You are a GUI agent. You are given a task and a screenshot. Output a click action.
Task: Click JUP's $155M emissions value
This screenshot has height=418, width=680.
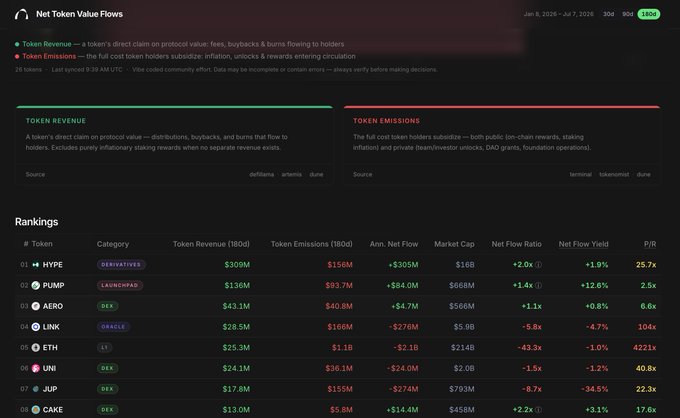pos(340,389)
